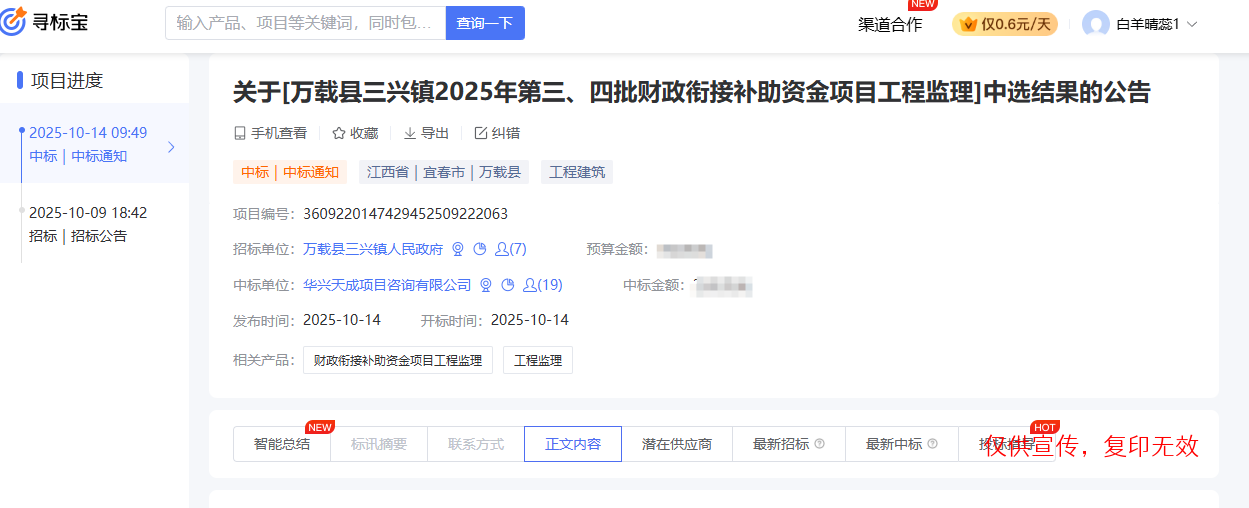The width and height of the screenshot is (1249, 508).
Task: Open the 潜在供应商 tab
Action: click(x=677, y=444)
